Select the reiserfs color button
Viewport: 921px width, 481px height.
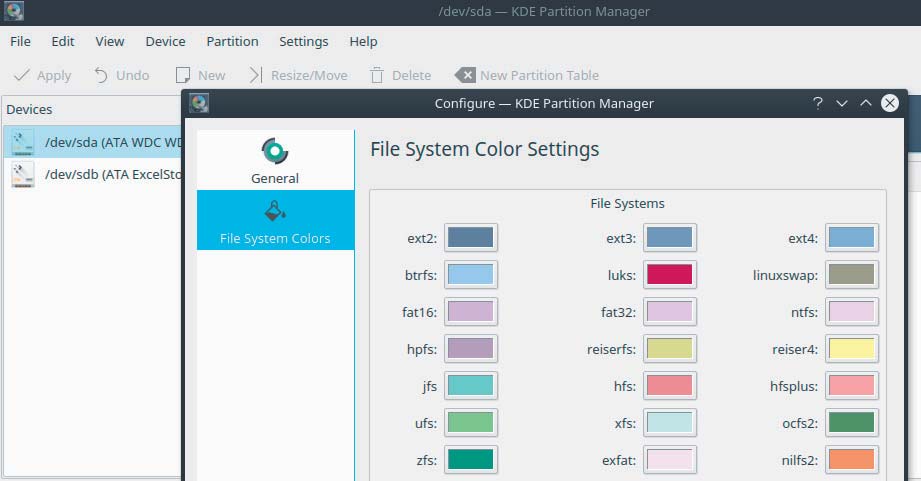pyautogui.click(x=670, y=348)
